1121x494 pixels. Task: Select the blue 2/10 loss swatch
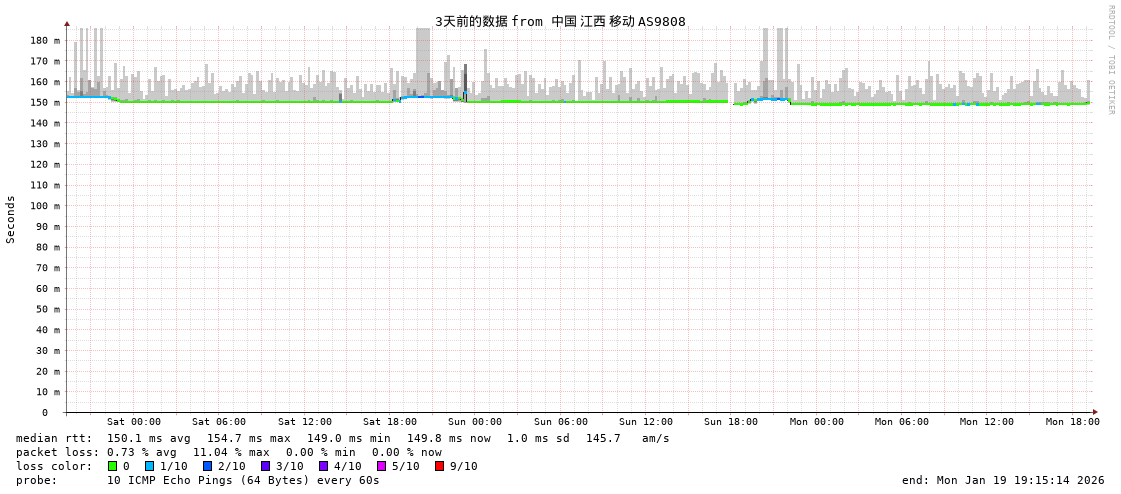pyautogui.click(x=207, y=466)
